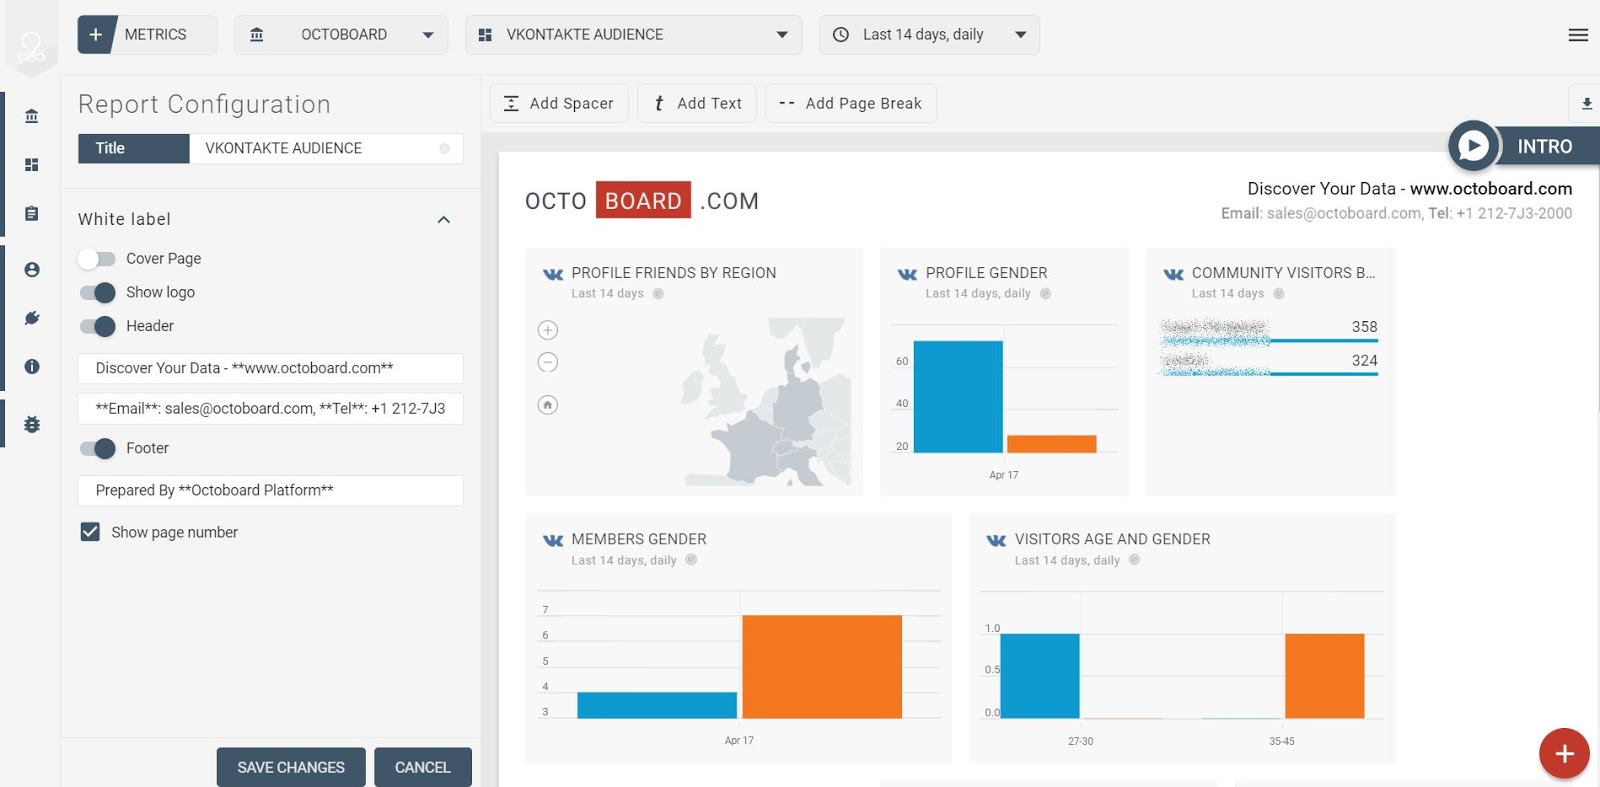Click SAVE CHANGES

click(x=291, y=767)
